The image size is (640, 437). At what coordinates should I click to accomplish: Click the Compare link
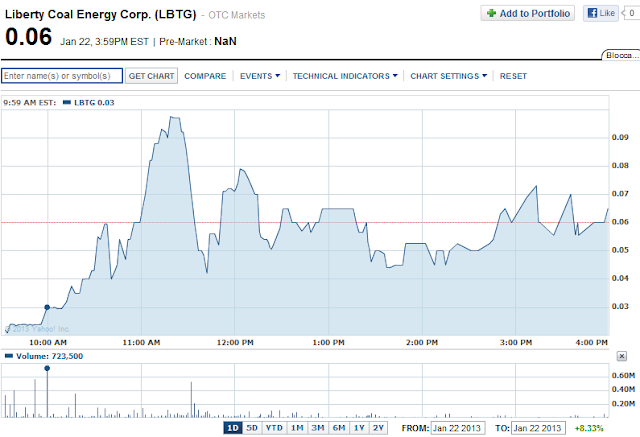point(205,76)
